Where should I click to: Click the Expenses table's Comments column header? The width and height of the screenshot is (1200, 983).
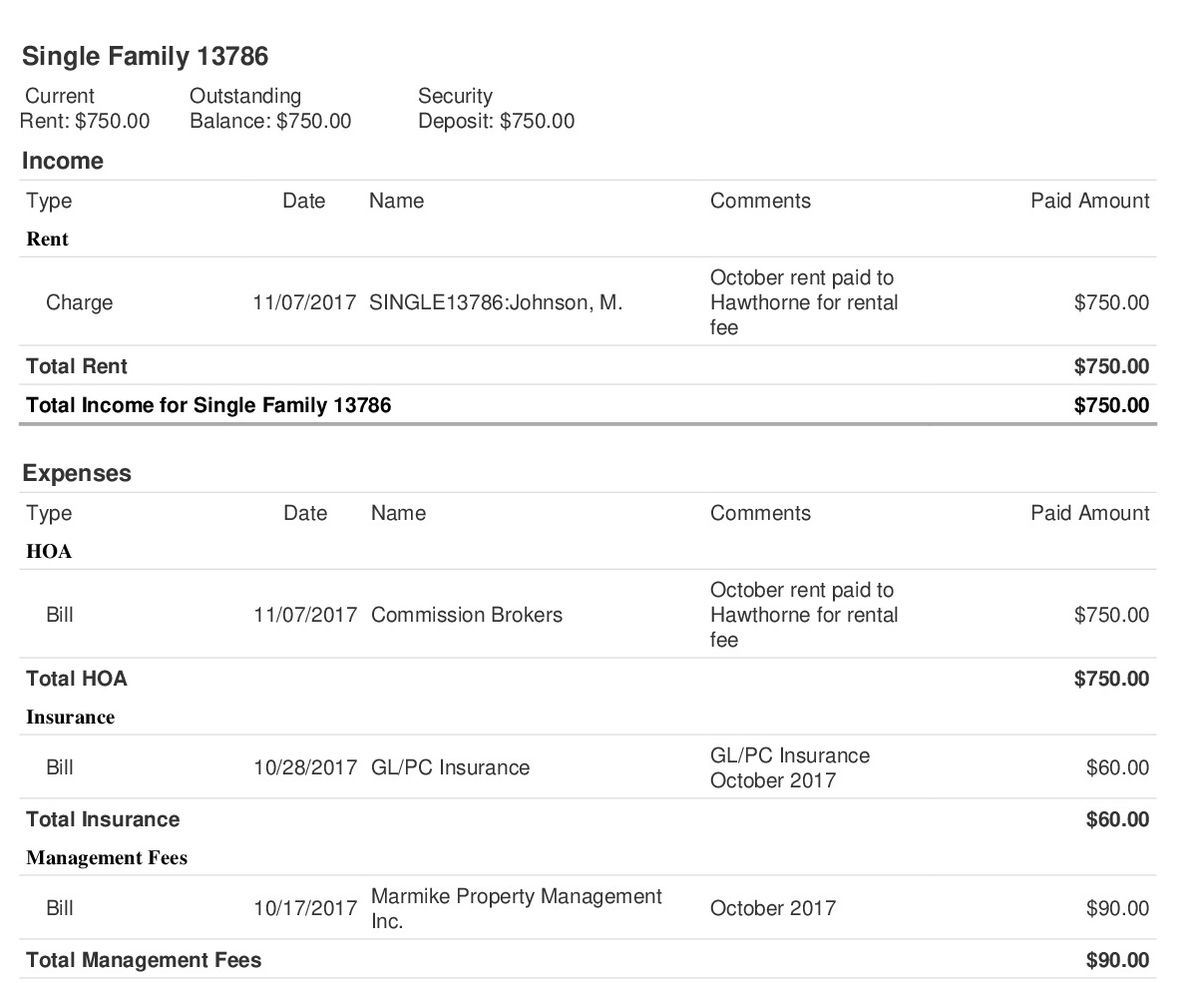(x=760, y=513)
